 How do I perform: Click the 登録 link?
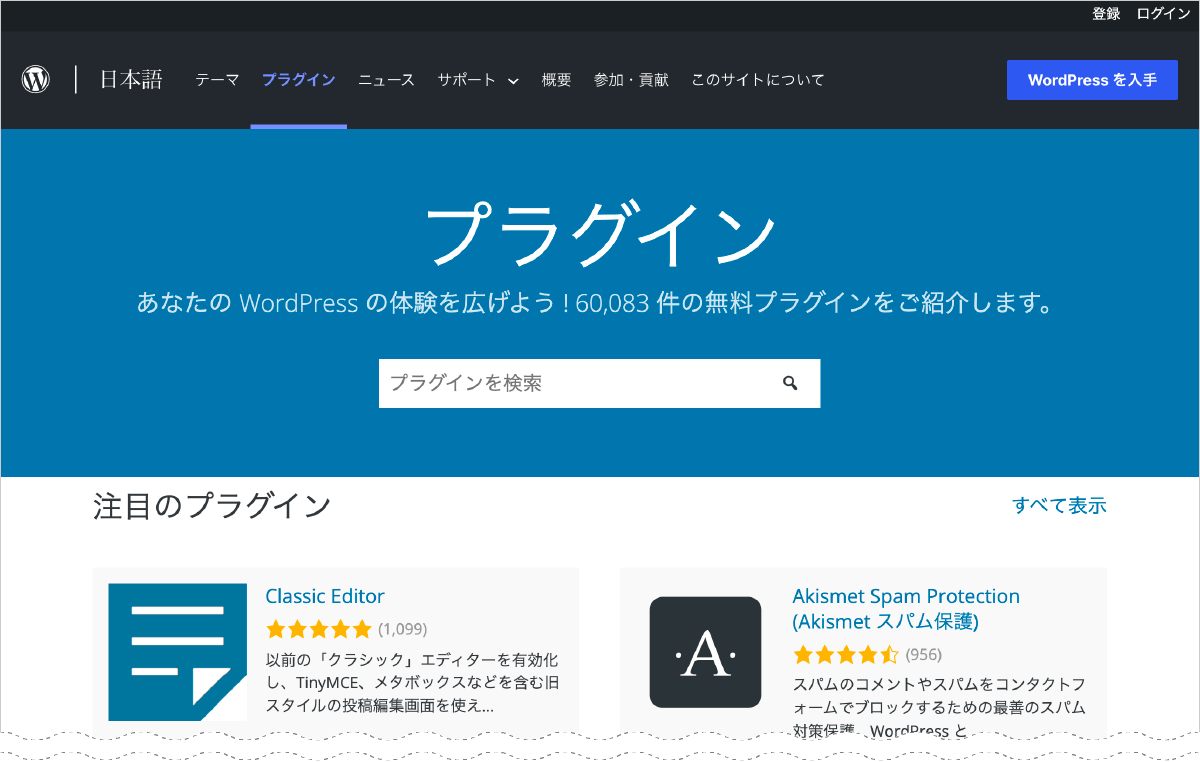[x=1106, y=14]
